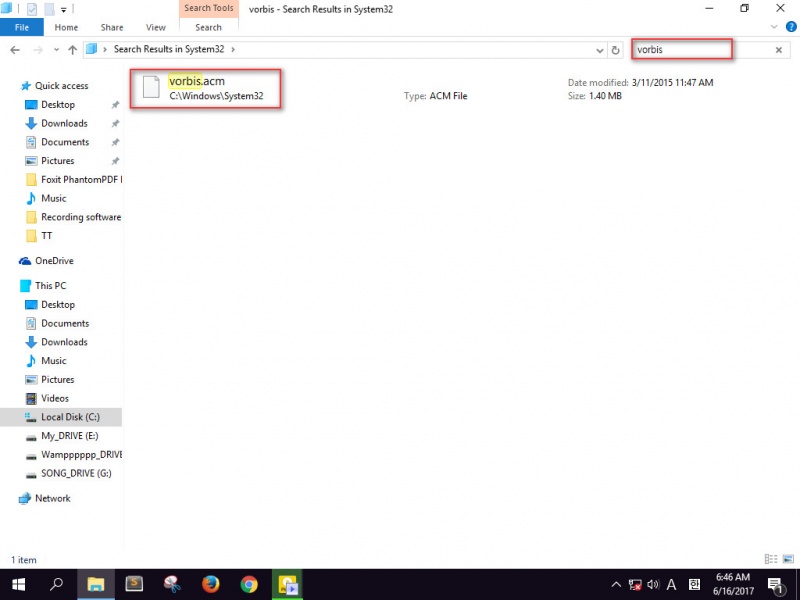Open pinned Downloads under Quick access

(64, 123)
